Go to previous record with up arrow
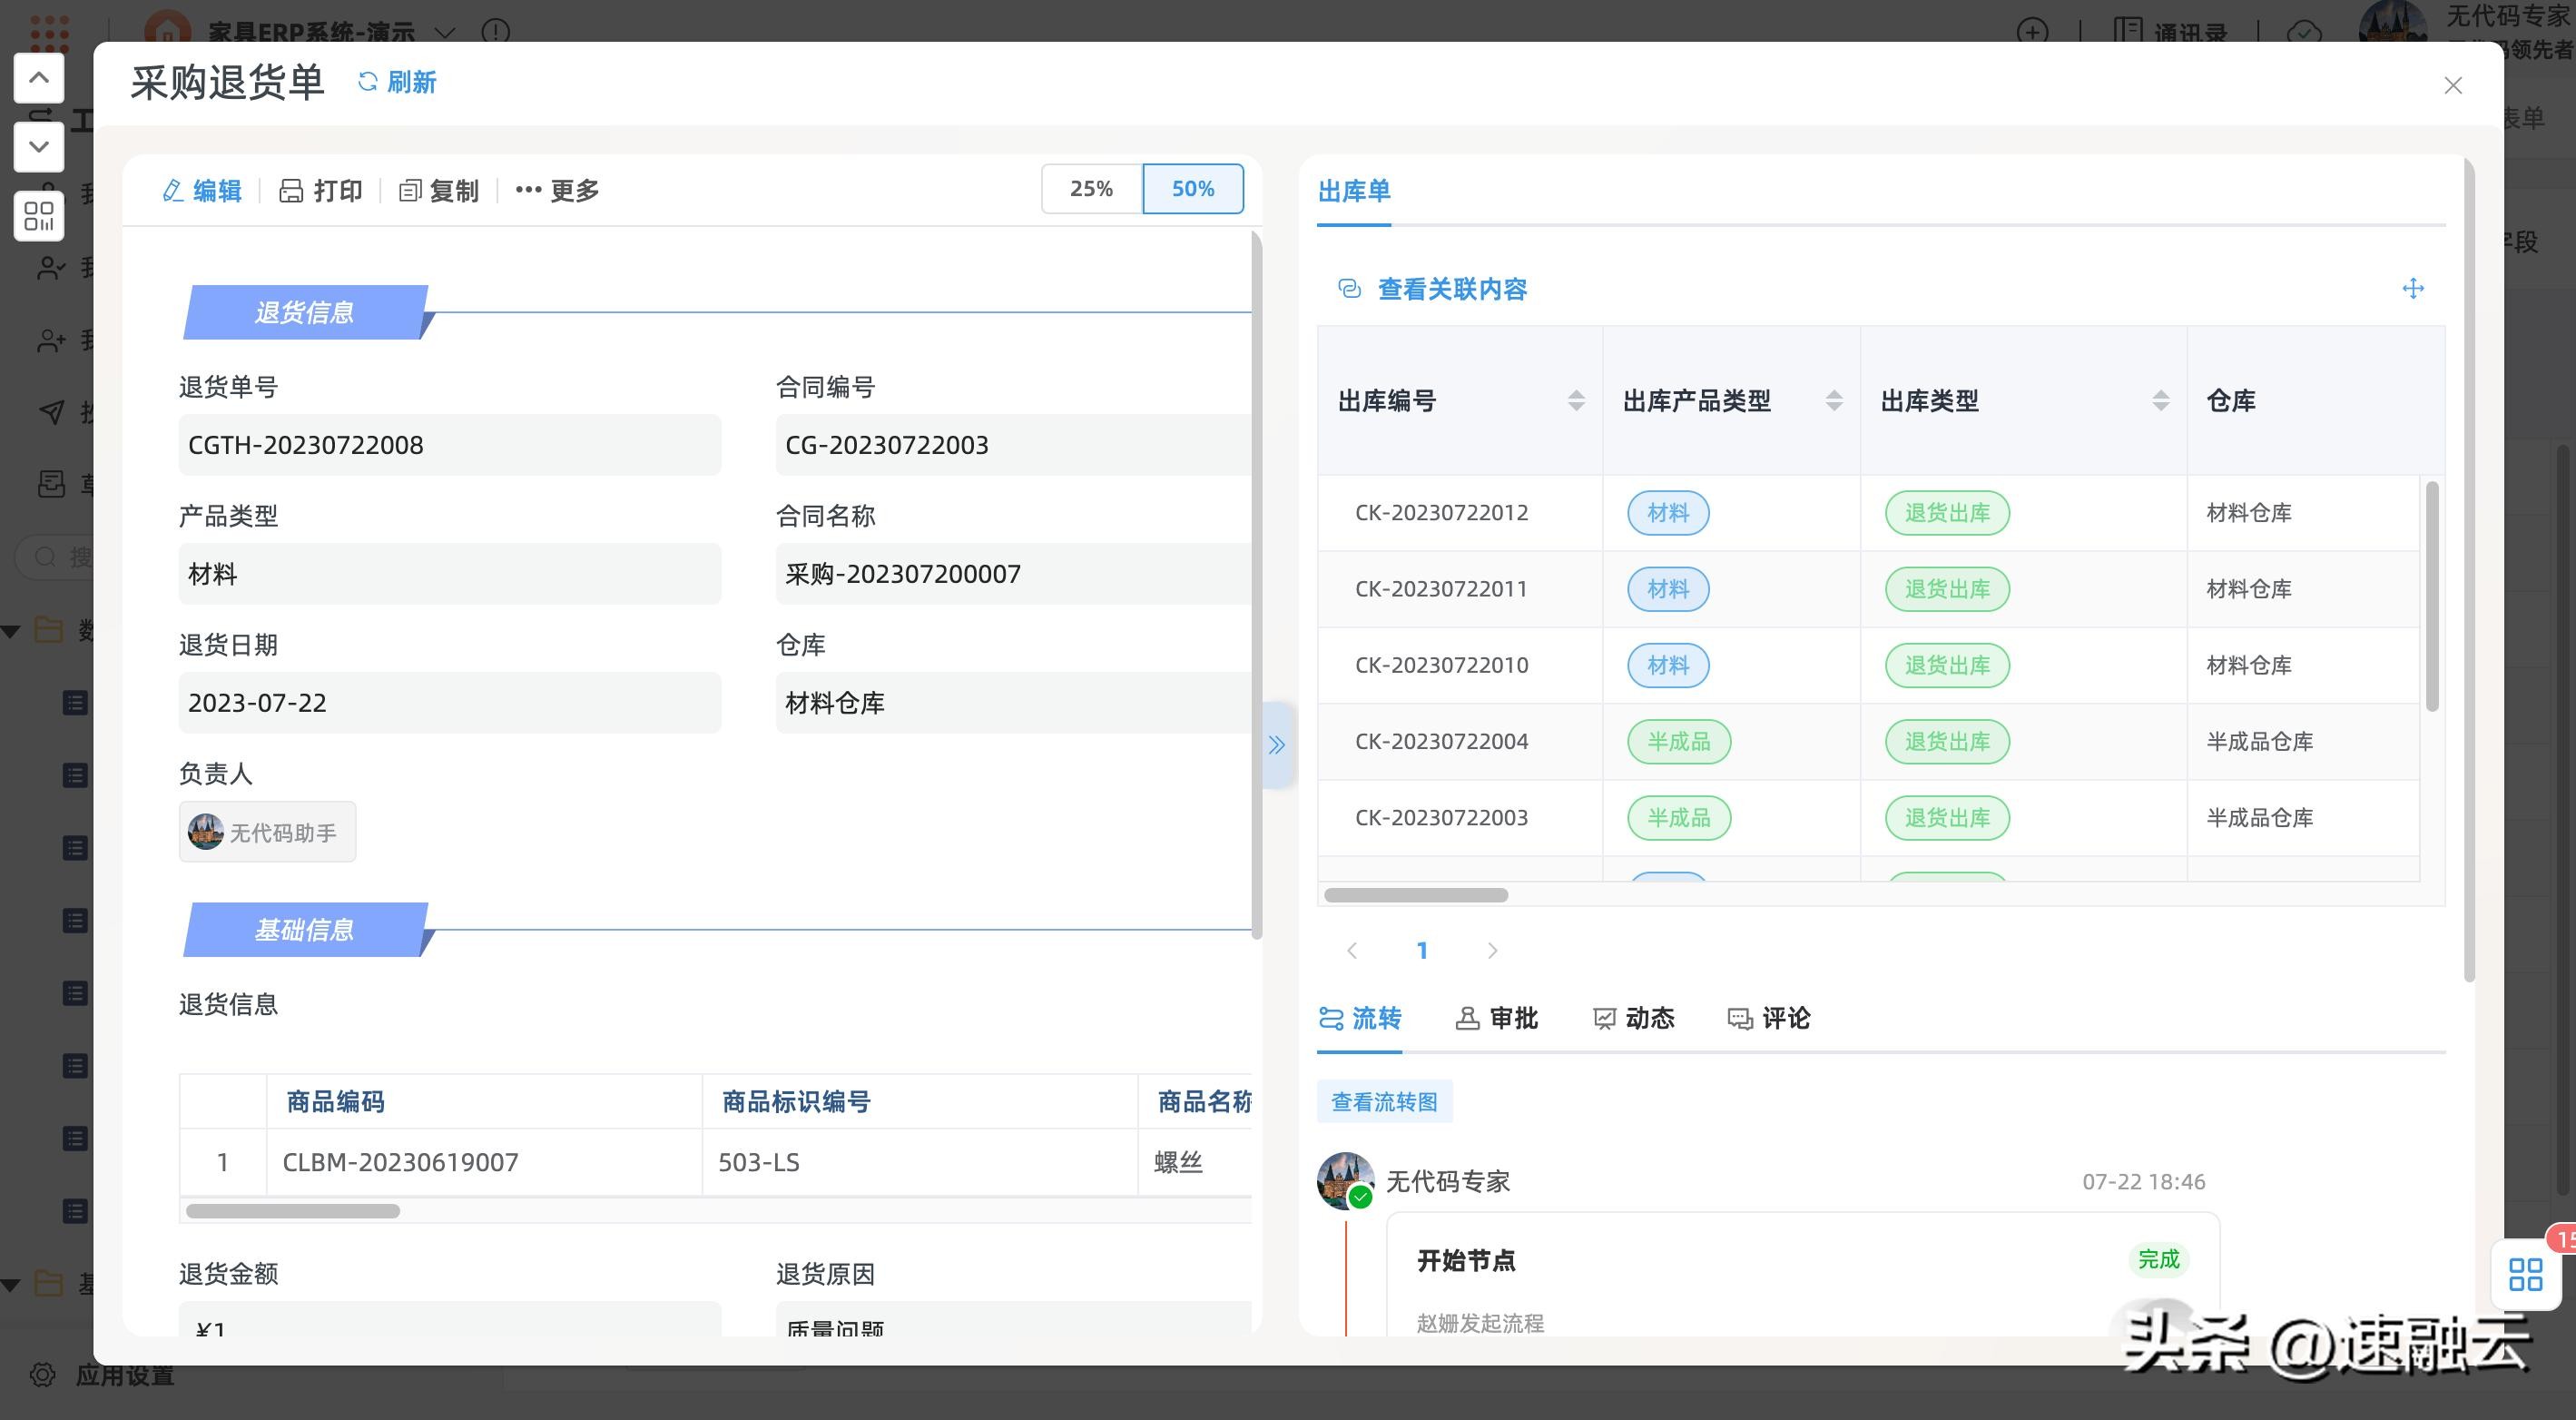Image resolution: width=2576 pixels, height=1420 pixels. coord(39,77)
